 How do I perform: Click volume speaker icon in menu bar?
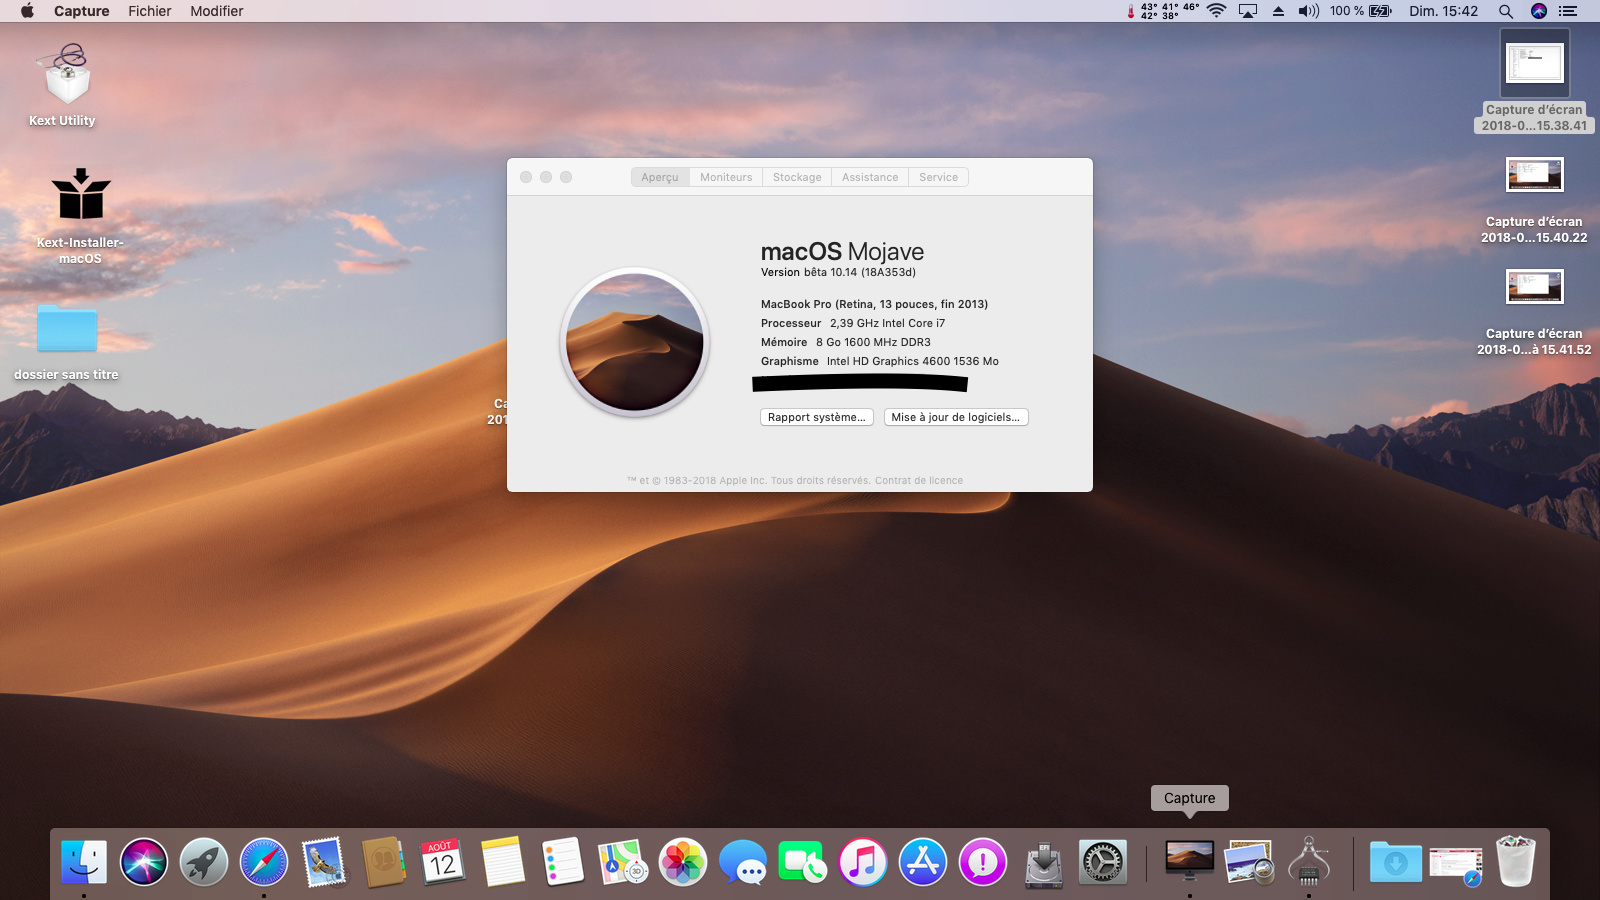coord(1309,11)
